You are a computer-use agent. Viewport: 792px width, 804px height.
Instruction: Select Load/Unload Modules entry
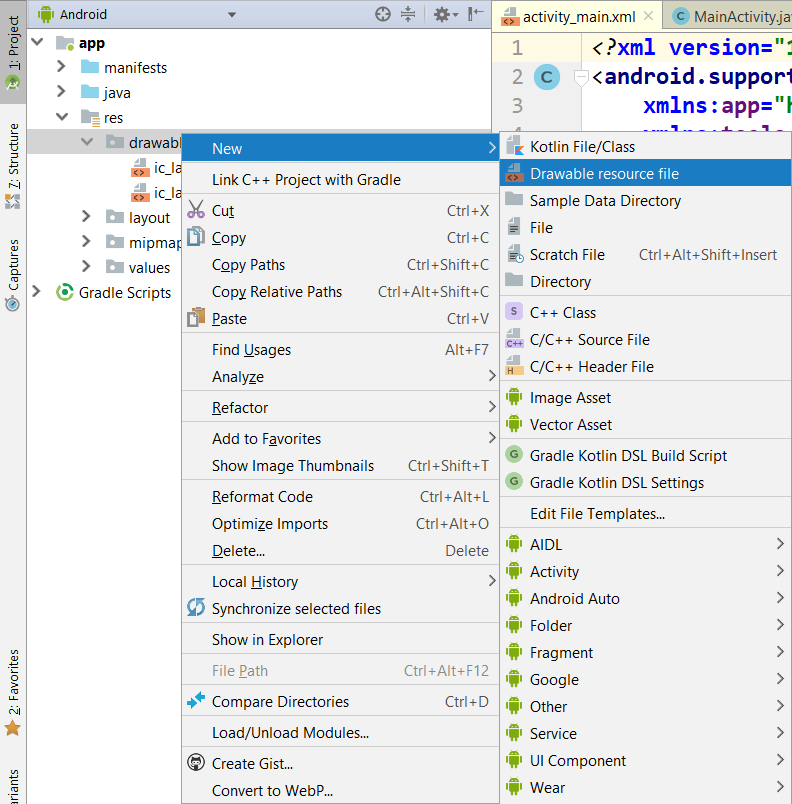pyautogui.click(x=340, y=732)
